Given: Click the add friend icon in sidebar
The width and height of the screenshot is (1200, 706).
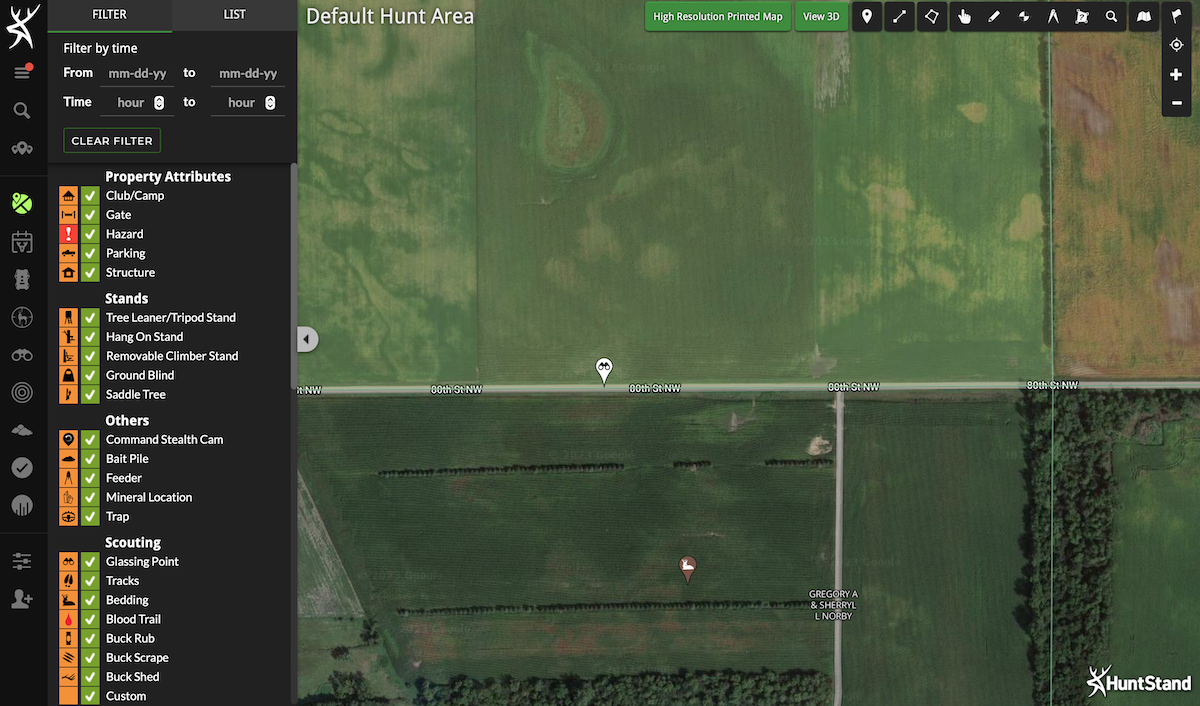Looking at the screenshot, I should (x=22, y=599).
